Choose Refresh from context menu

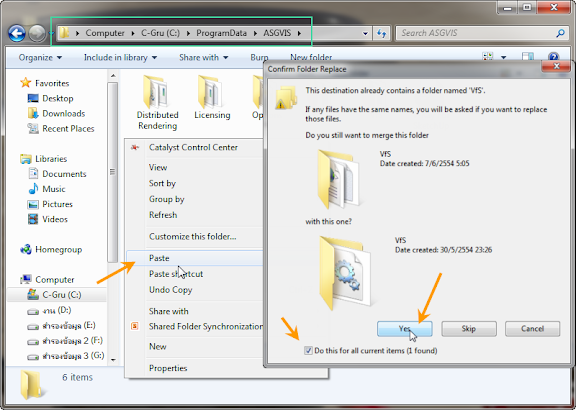click(163, 215)
